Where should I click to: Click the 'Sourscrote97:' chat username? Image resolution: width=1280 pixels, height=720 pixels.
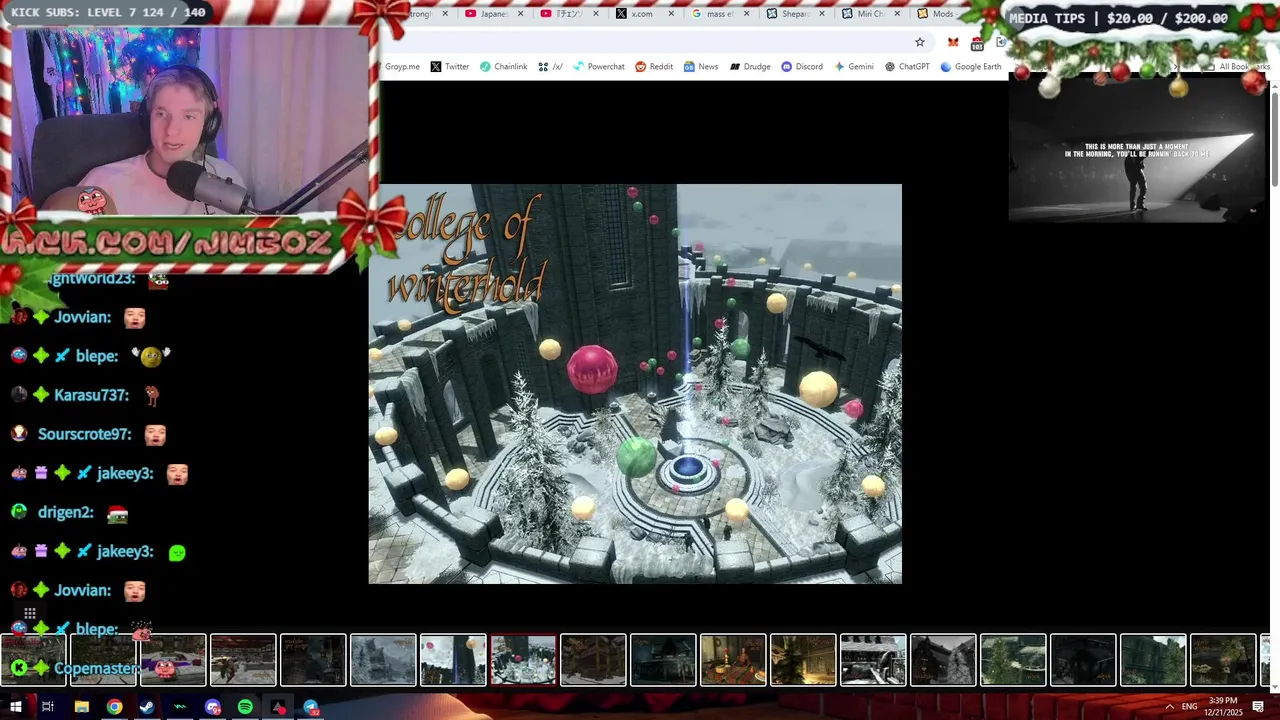(85, 434)
